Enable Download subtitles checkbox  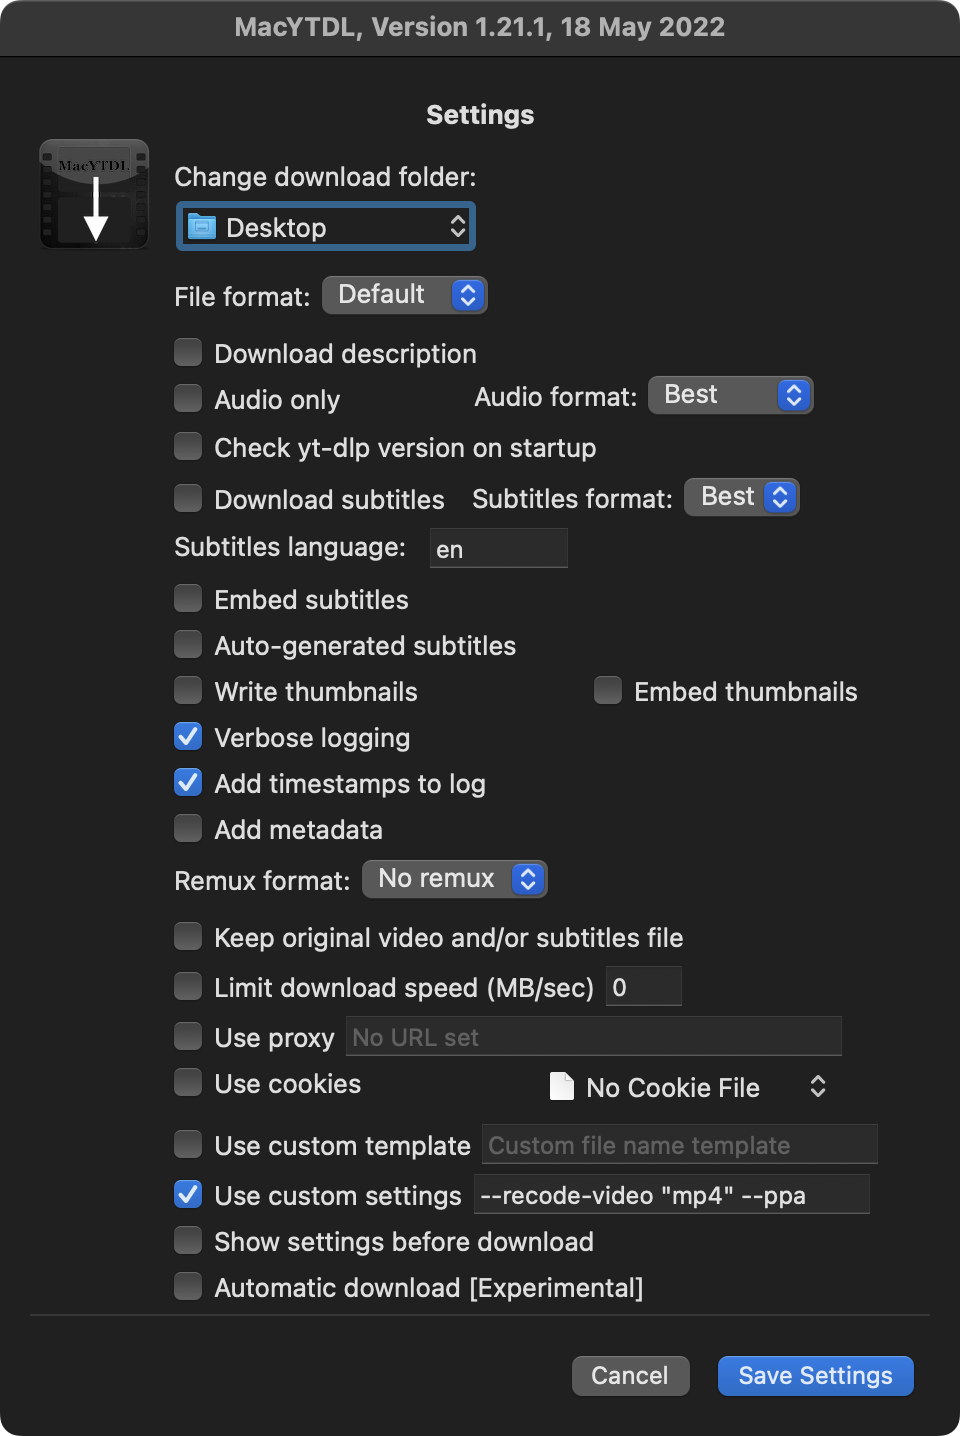pyautogui.click(x=188, y=498)
